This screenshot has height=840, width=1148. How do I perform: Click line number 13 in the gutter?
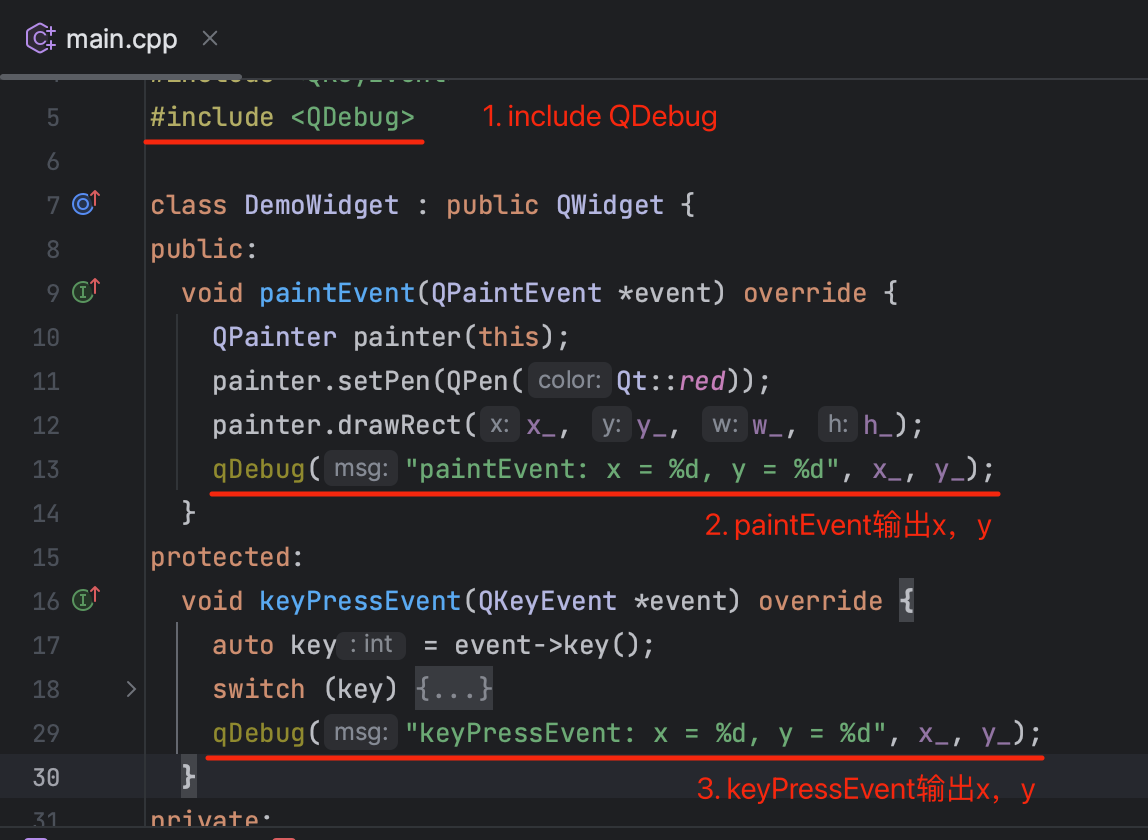tap(45, 469)
